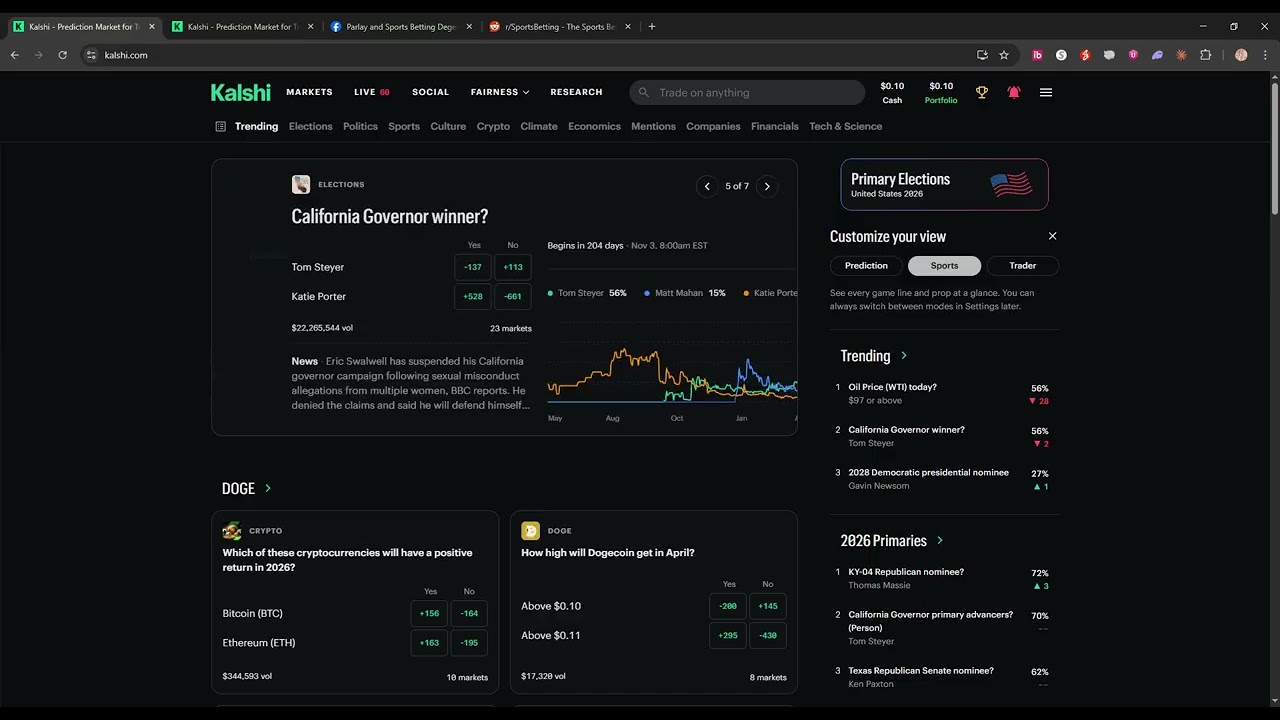Open the Markets menu
1280x720 pixels.
(309, 92)
